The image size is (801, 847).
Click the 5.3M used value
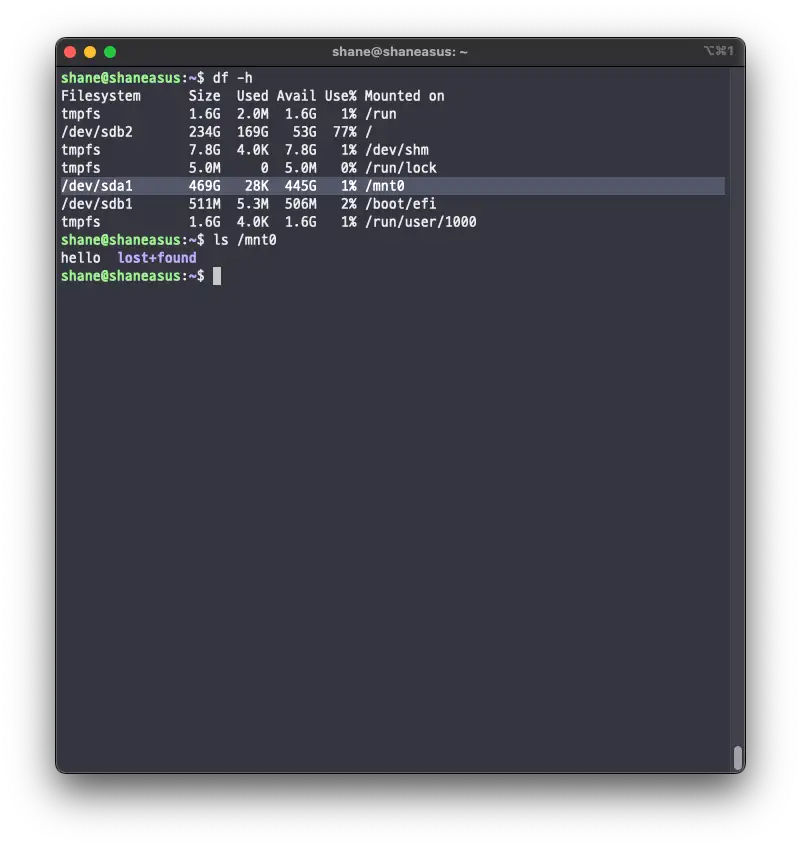pyautogui.click(x=252, y=204)
